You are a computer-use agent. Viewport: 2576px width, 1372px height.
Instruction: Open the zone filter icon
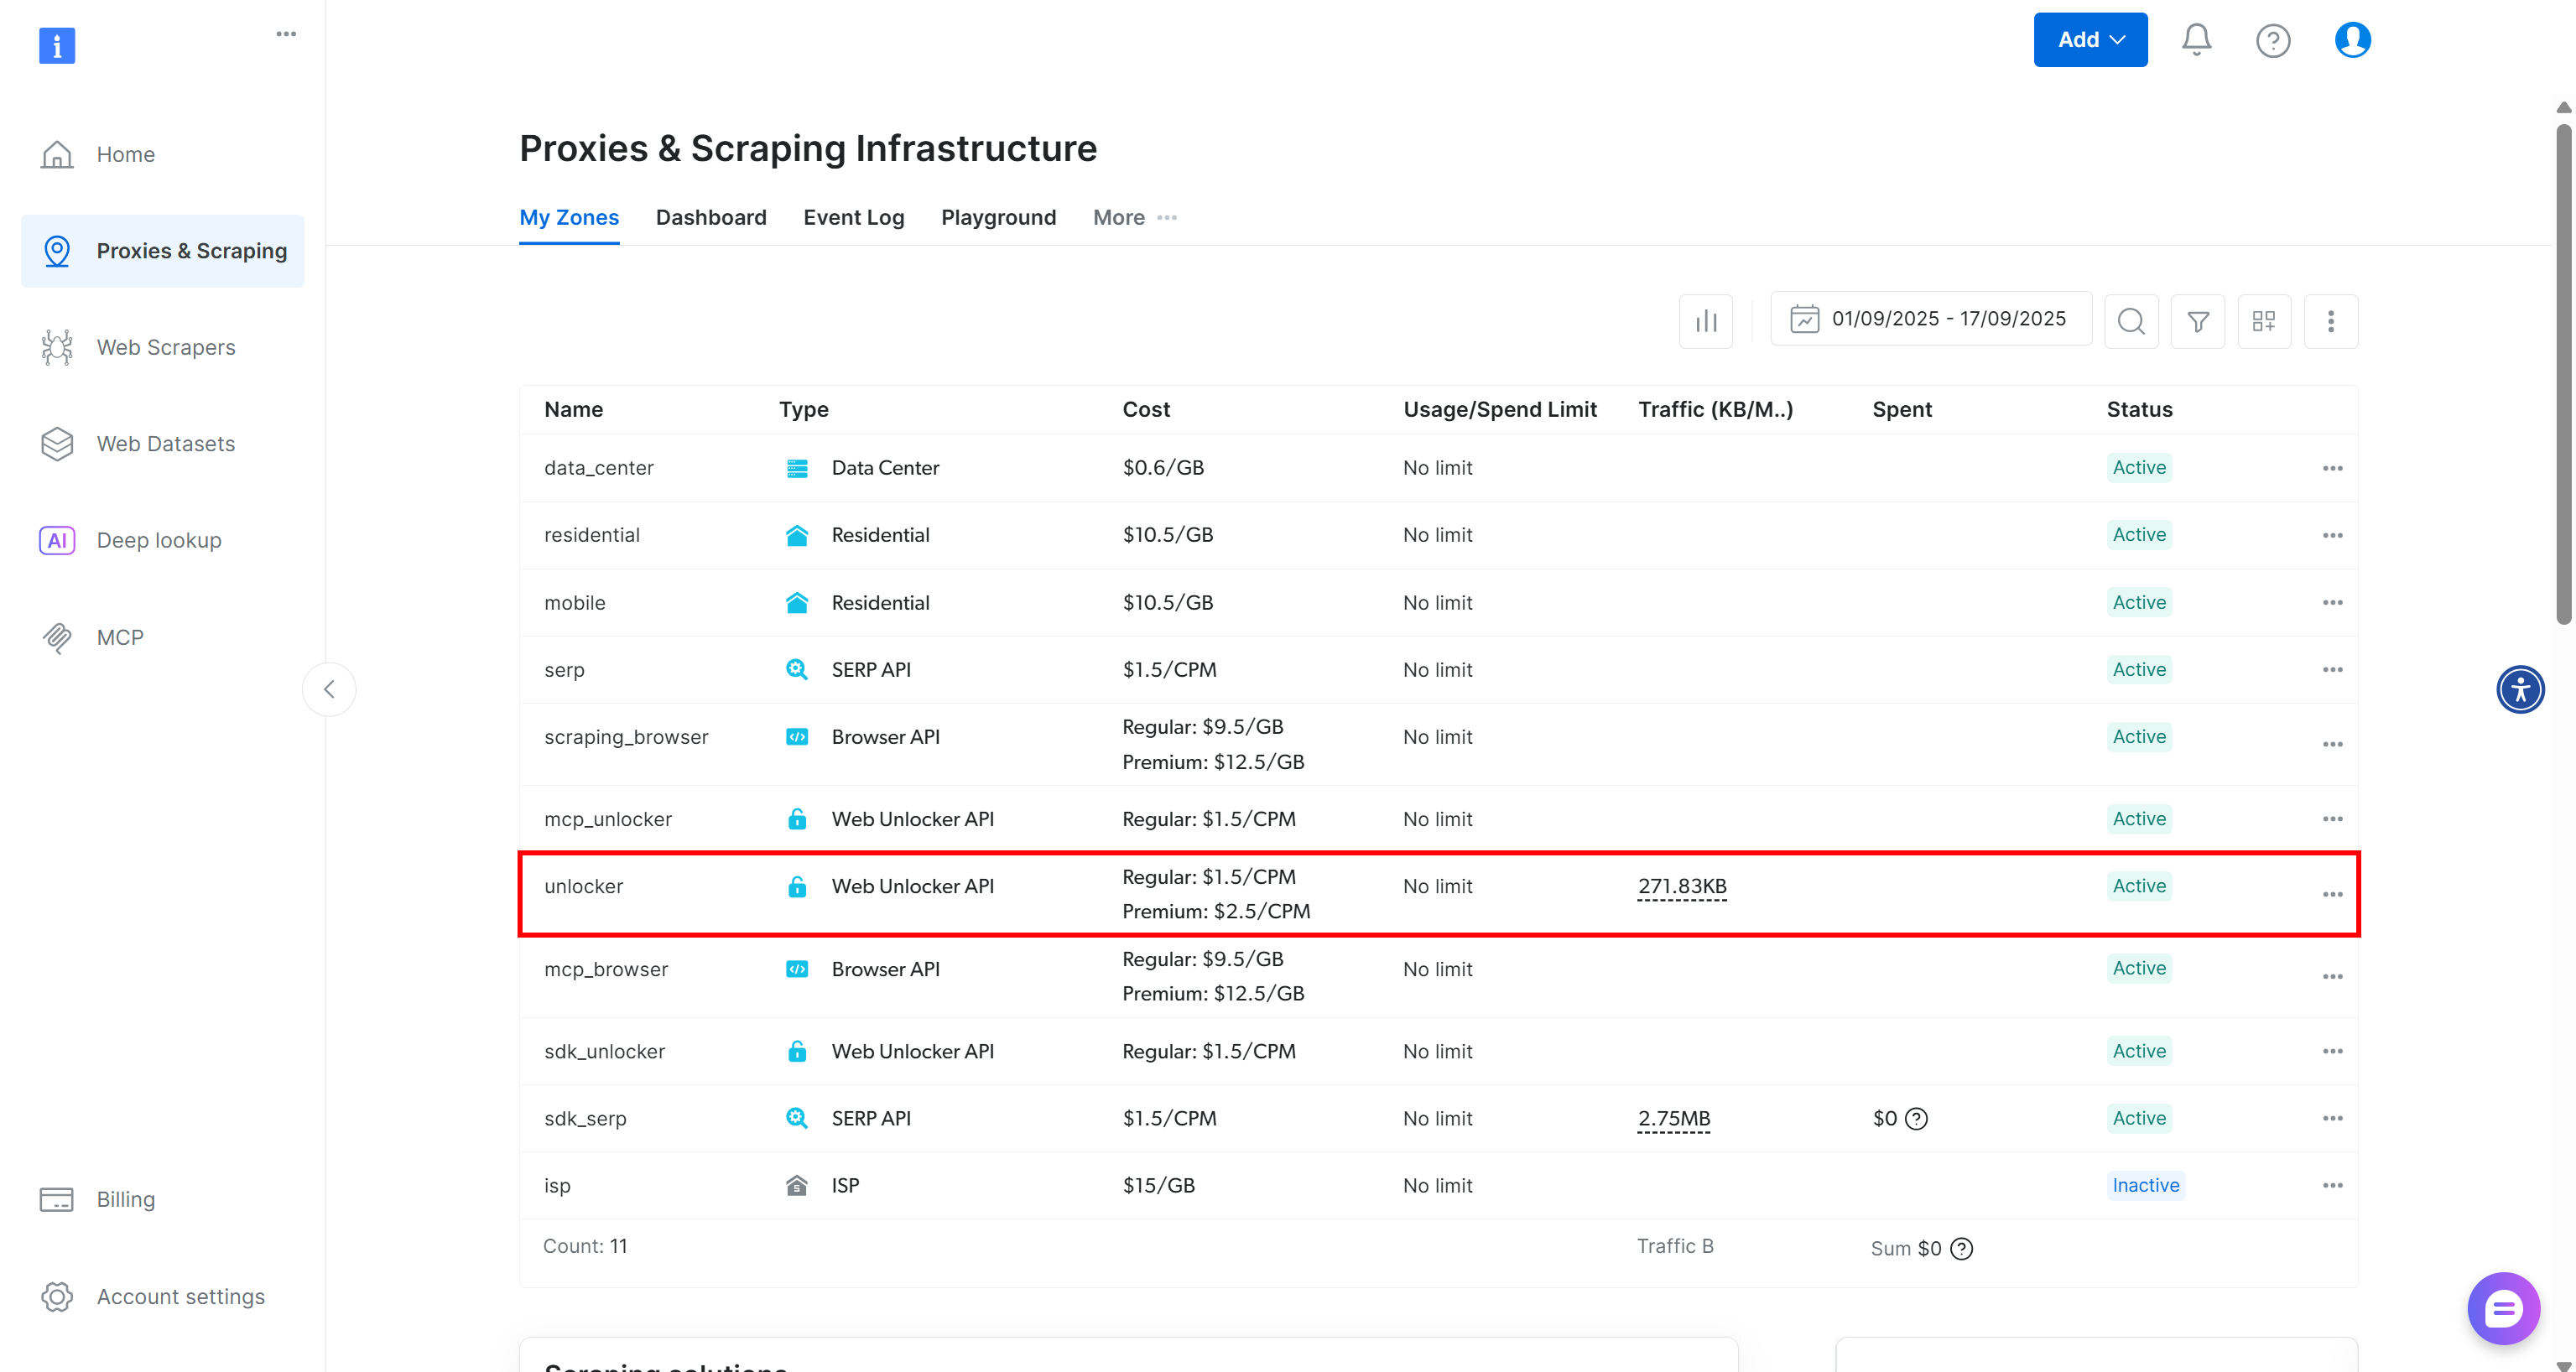click(x=2198, y=321)
